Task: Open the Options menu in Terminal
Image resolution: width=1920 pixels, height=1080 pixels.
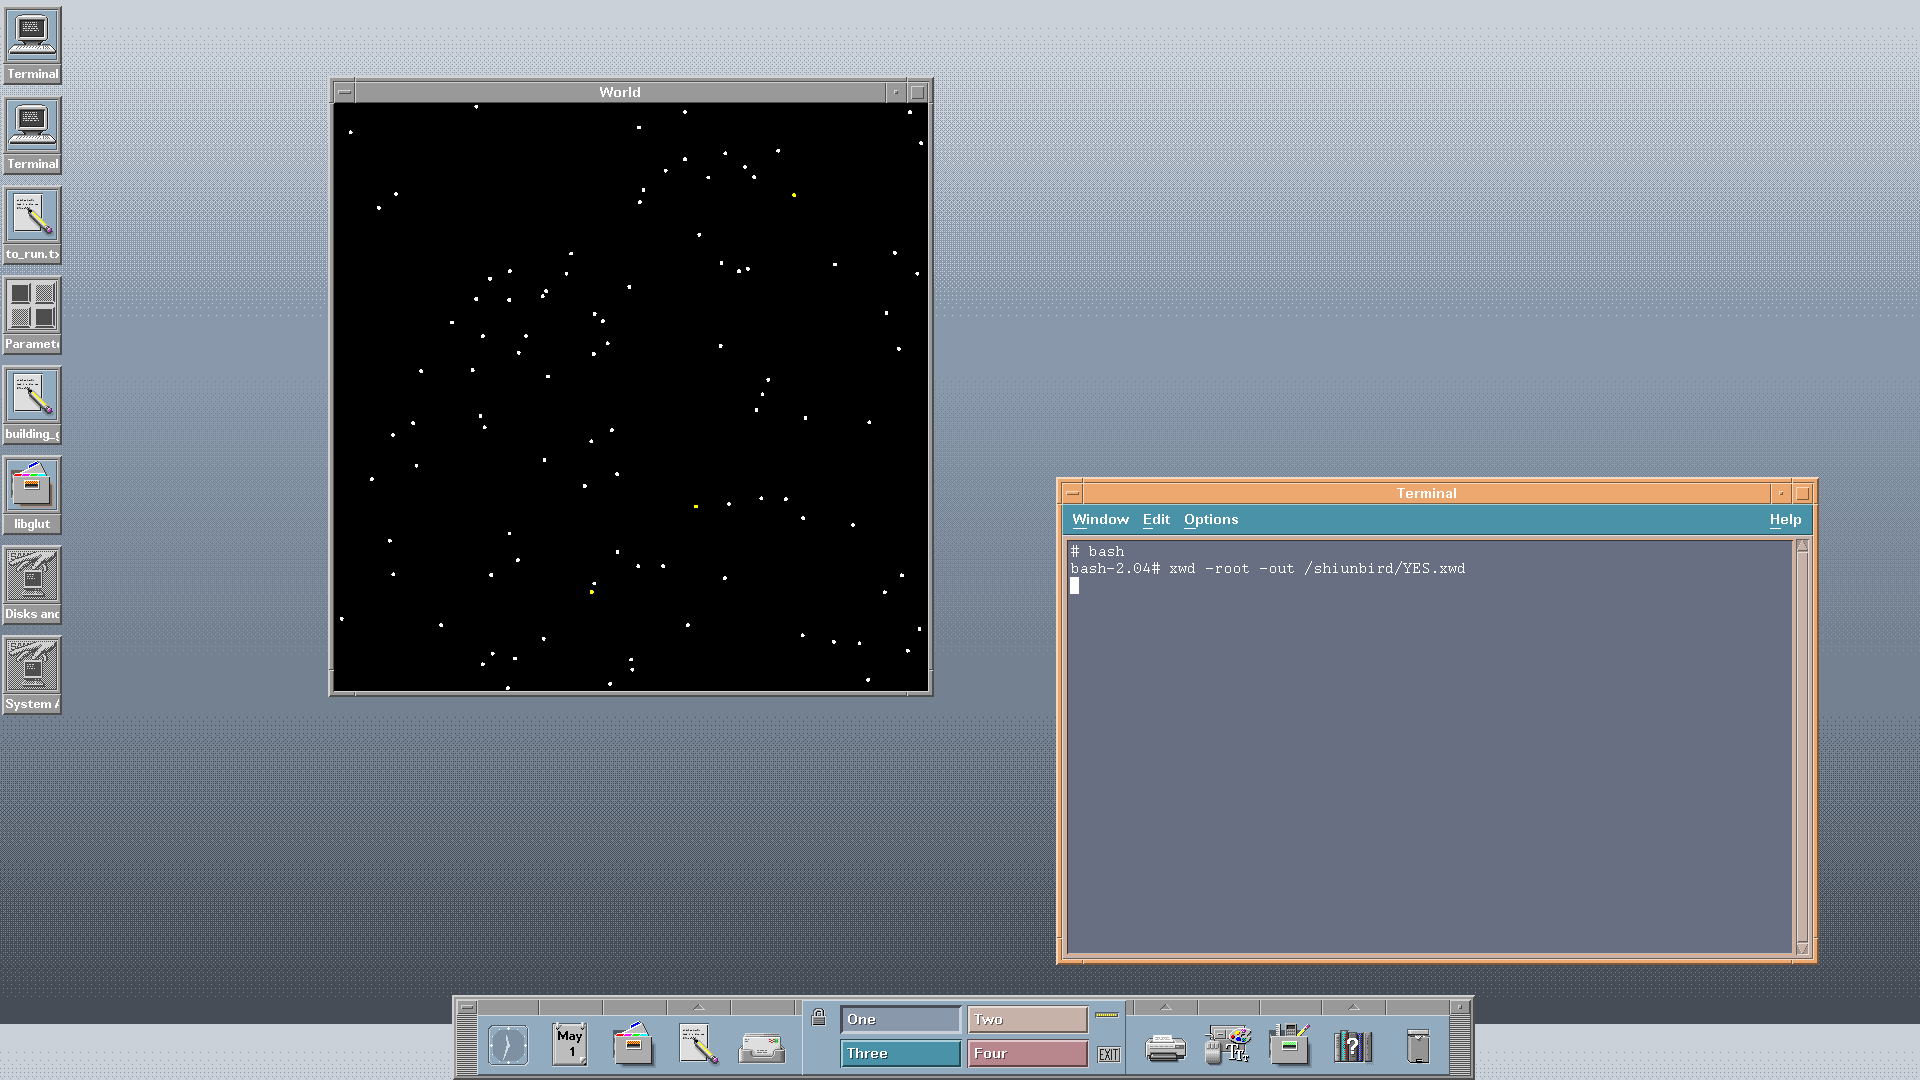Action: pyautogui.click(x=1210, y=519)
